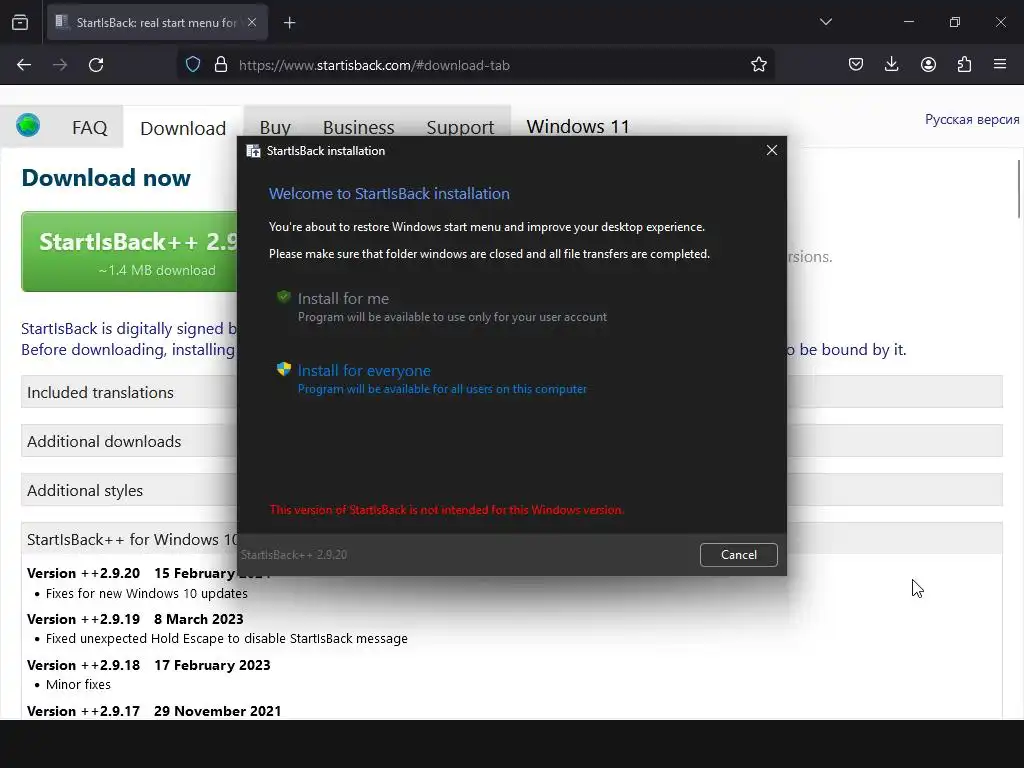1024x768 pixels.
Task: Switch to the Support tab
Action: click(x=460, y=127)
